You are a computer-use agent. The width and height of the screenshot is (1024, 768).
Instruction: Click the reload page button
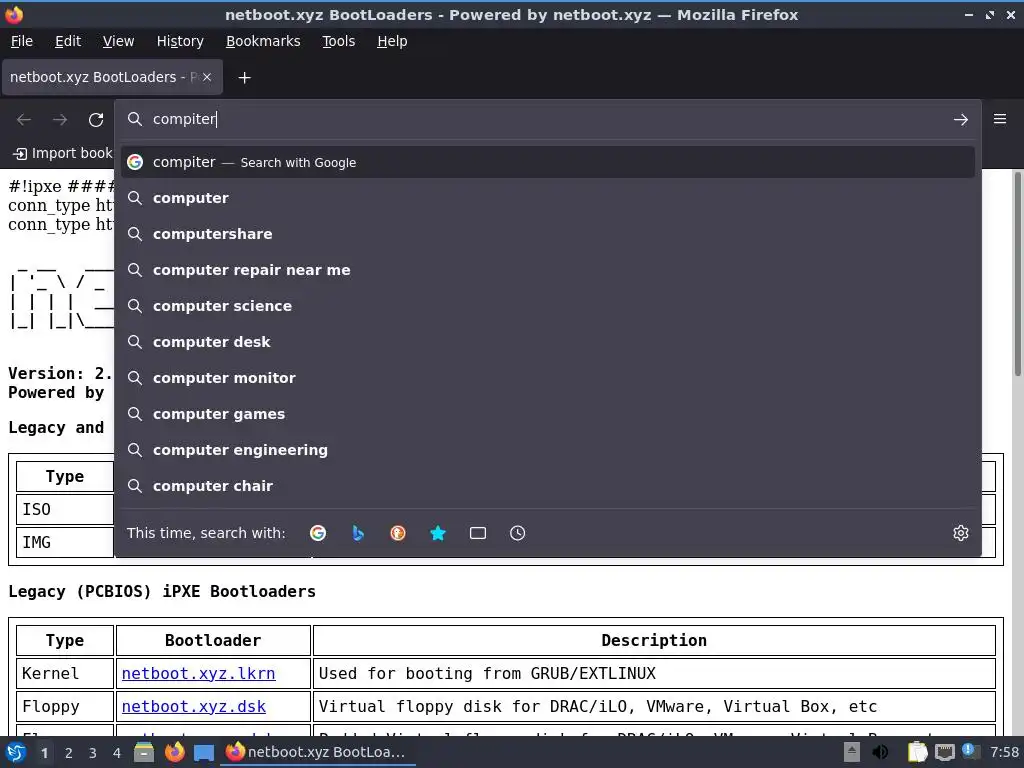tap(96, 120)
